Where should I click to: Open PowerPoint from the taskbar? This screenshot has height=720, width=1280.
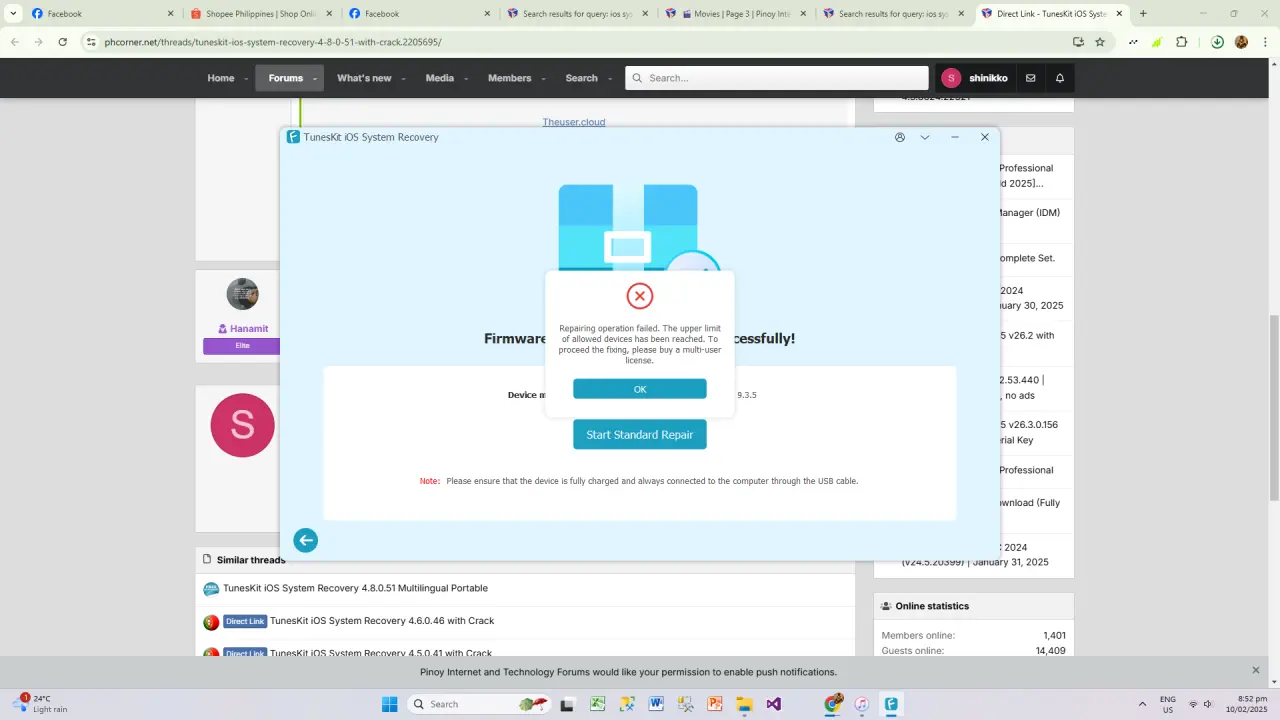click(x=715, y=704)
